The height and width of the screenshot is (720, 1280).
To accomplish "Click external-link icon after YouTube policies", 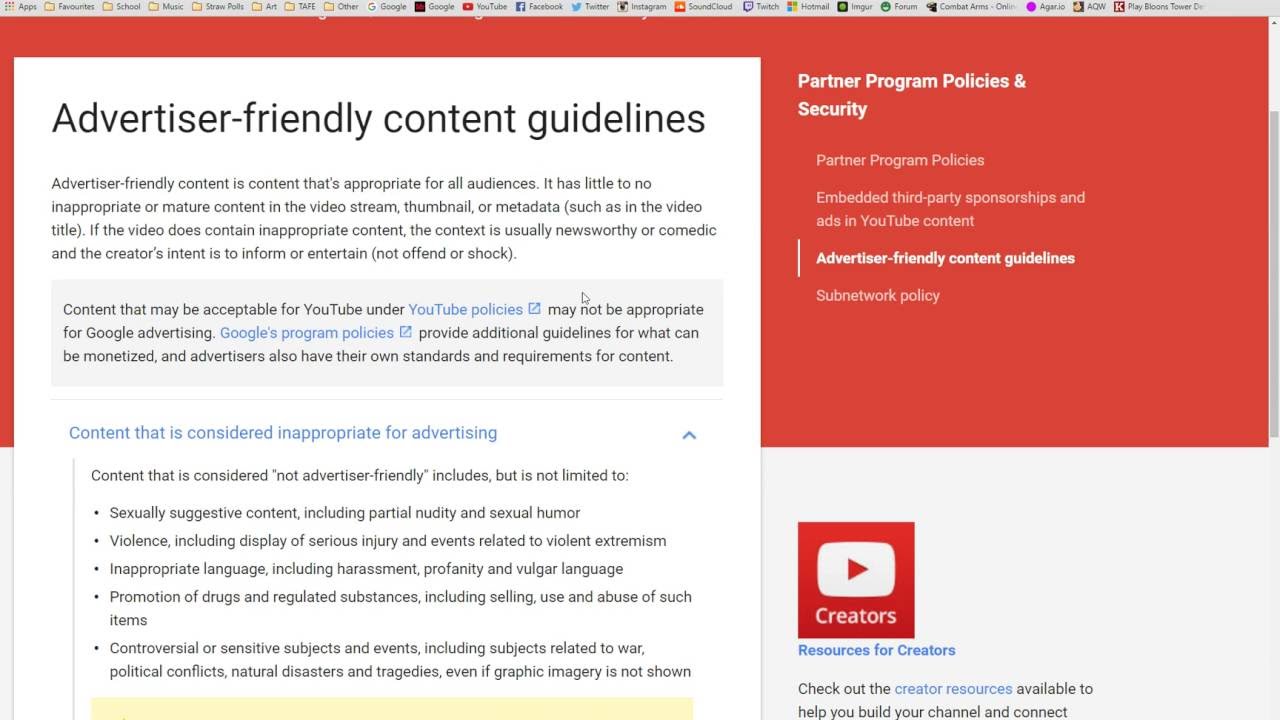I will (534, 309).
